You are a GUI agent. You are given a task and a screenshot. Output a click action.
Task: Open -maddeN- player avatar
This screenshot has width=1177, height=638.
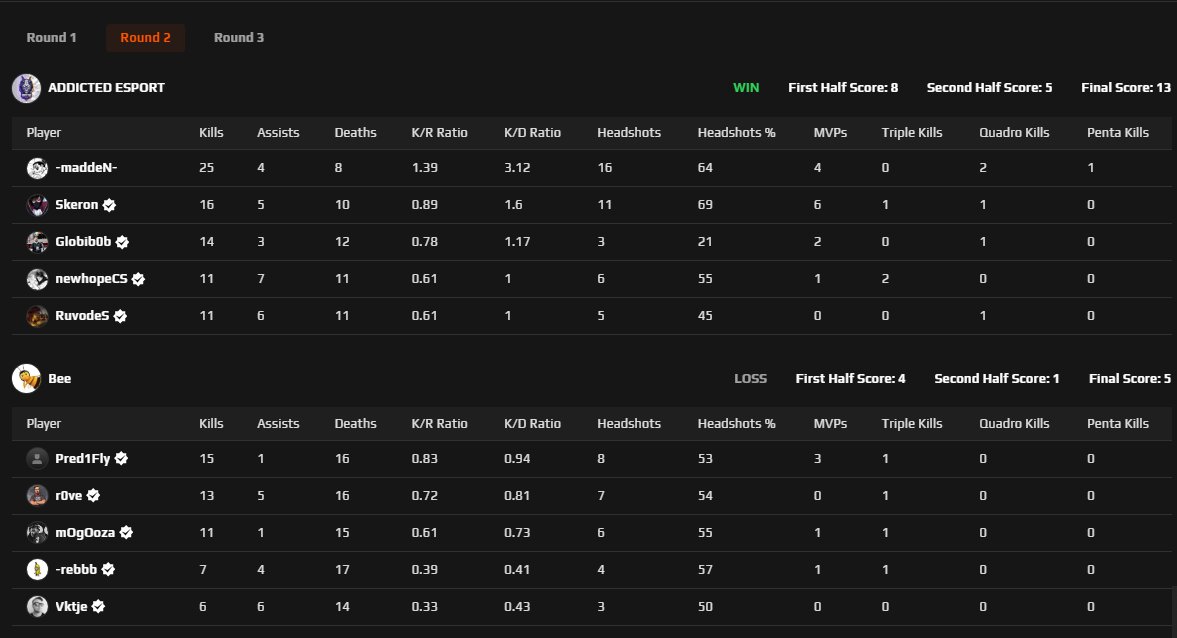pos(38,168)
